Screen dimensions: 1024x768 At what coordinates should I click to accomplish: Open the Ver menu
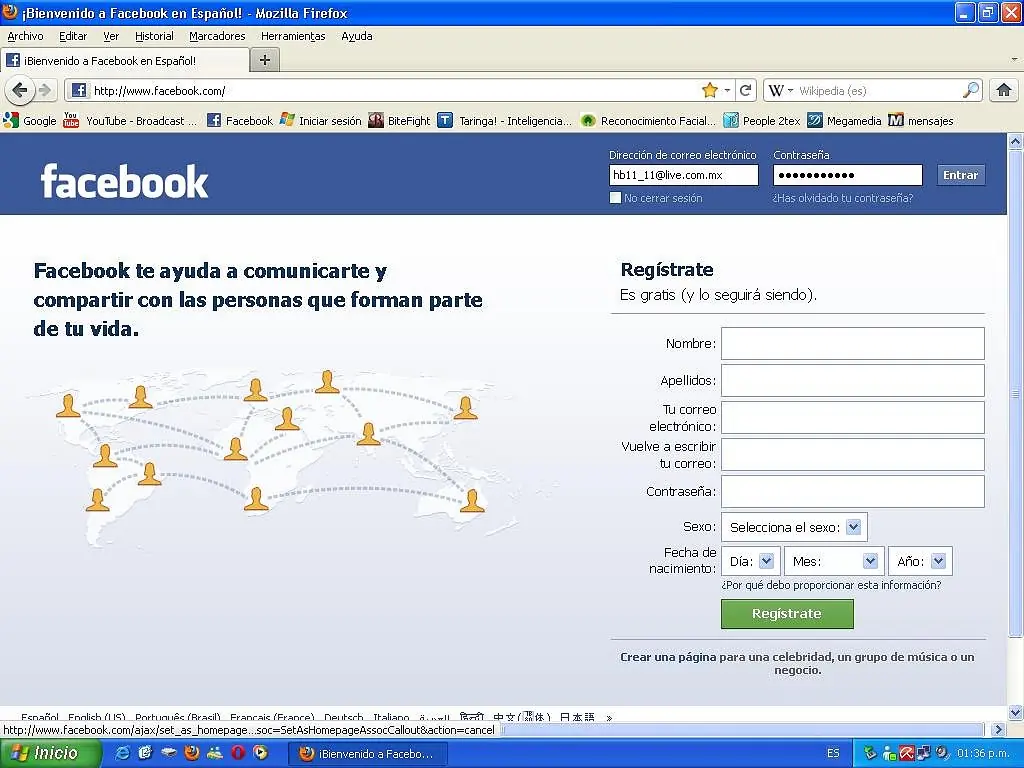point(111,36)
